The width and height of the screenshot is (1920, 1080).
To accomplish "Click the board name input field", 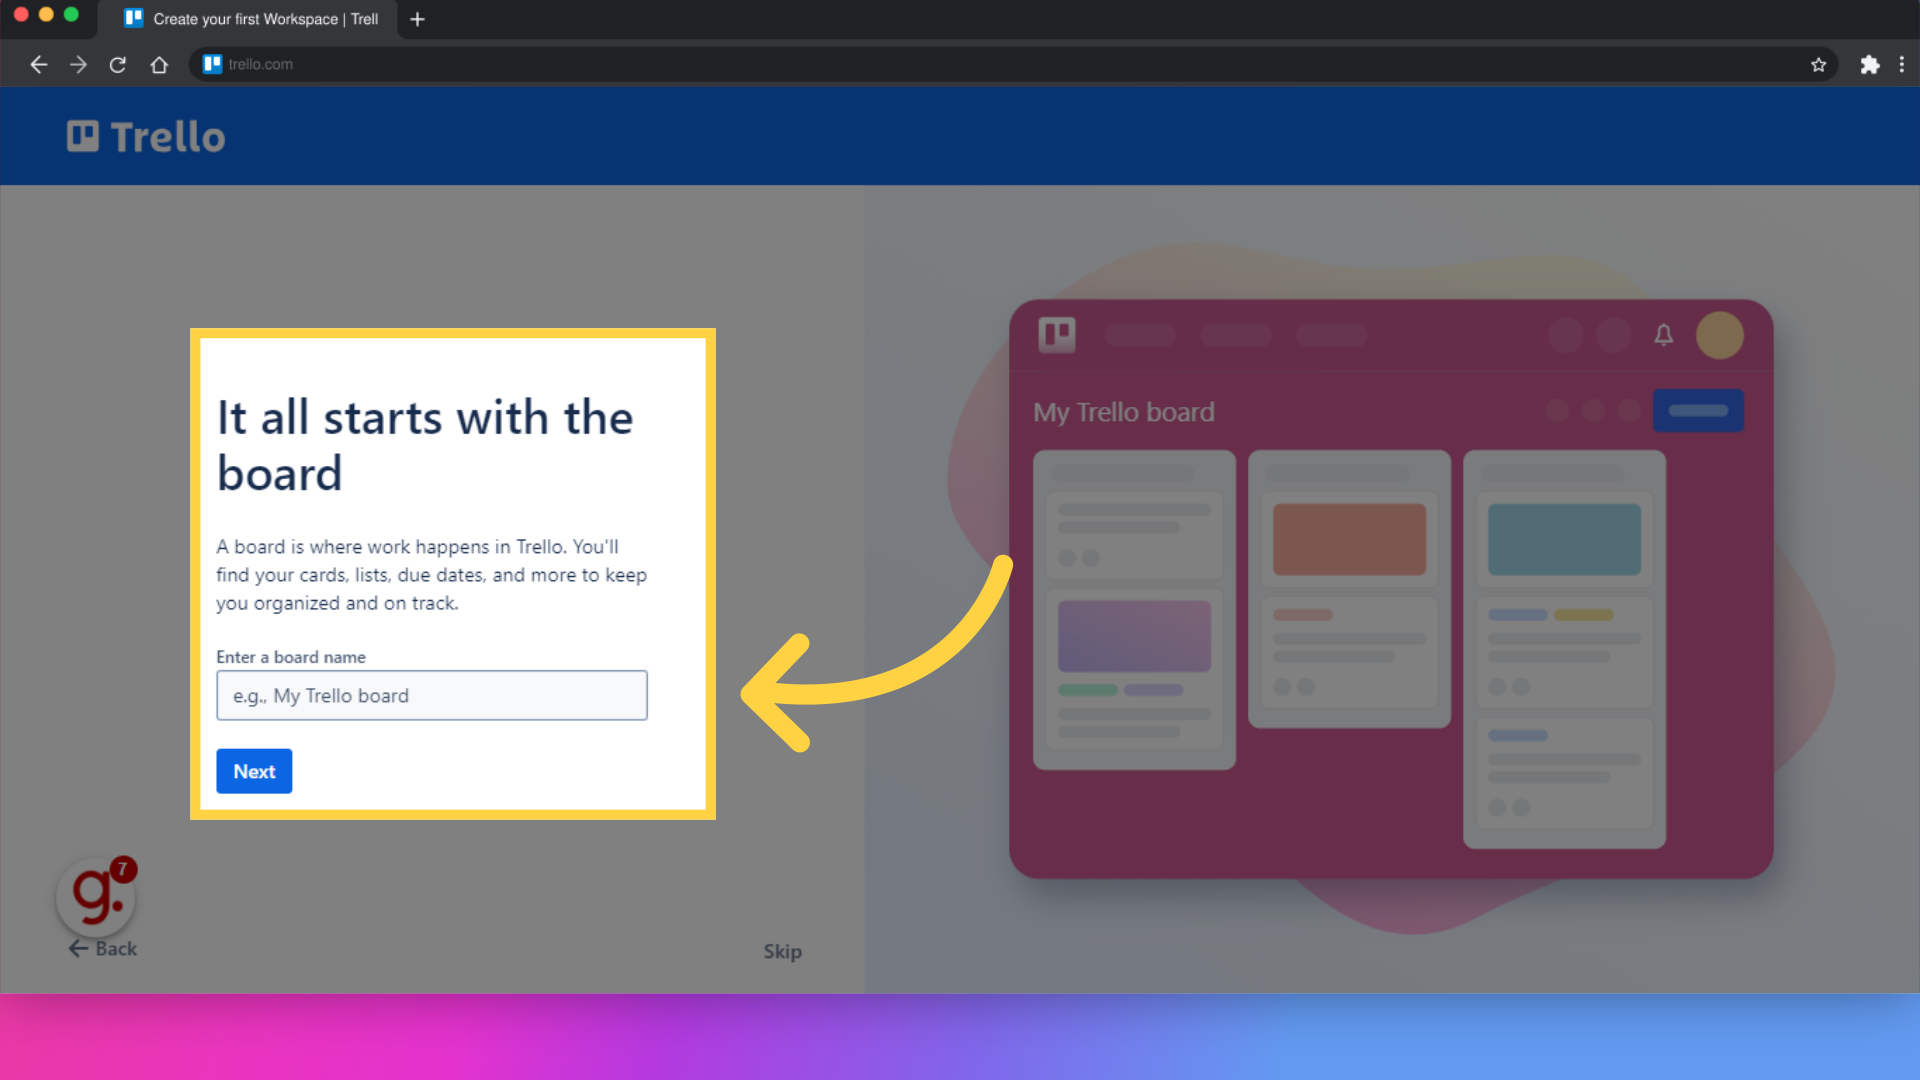I will pos(431,695).
